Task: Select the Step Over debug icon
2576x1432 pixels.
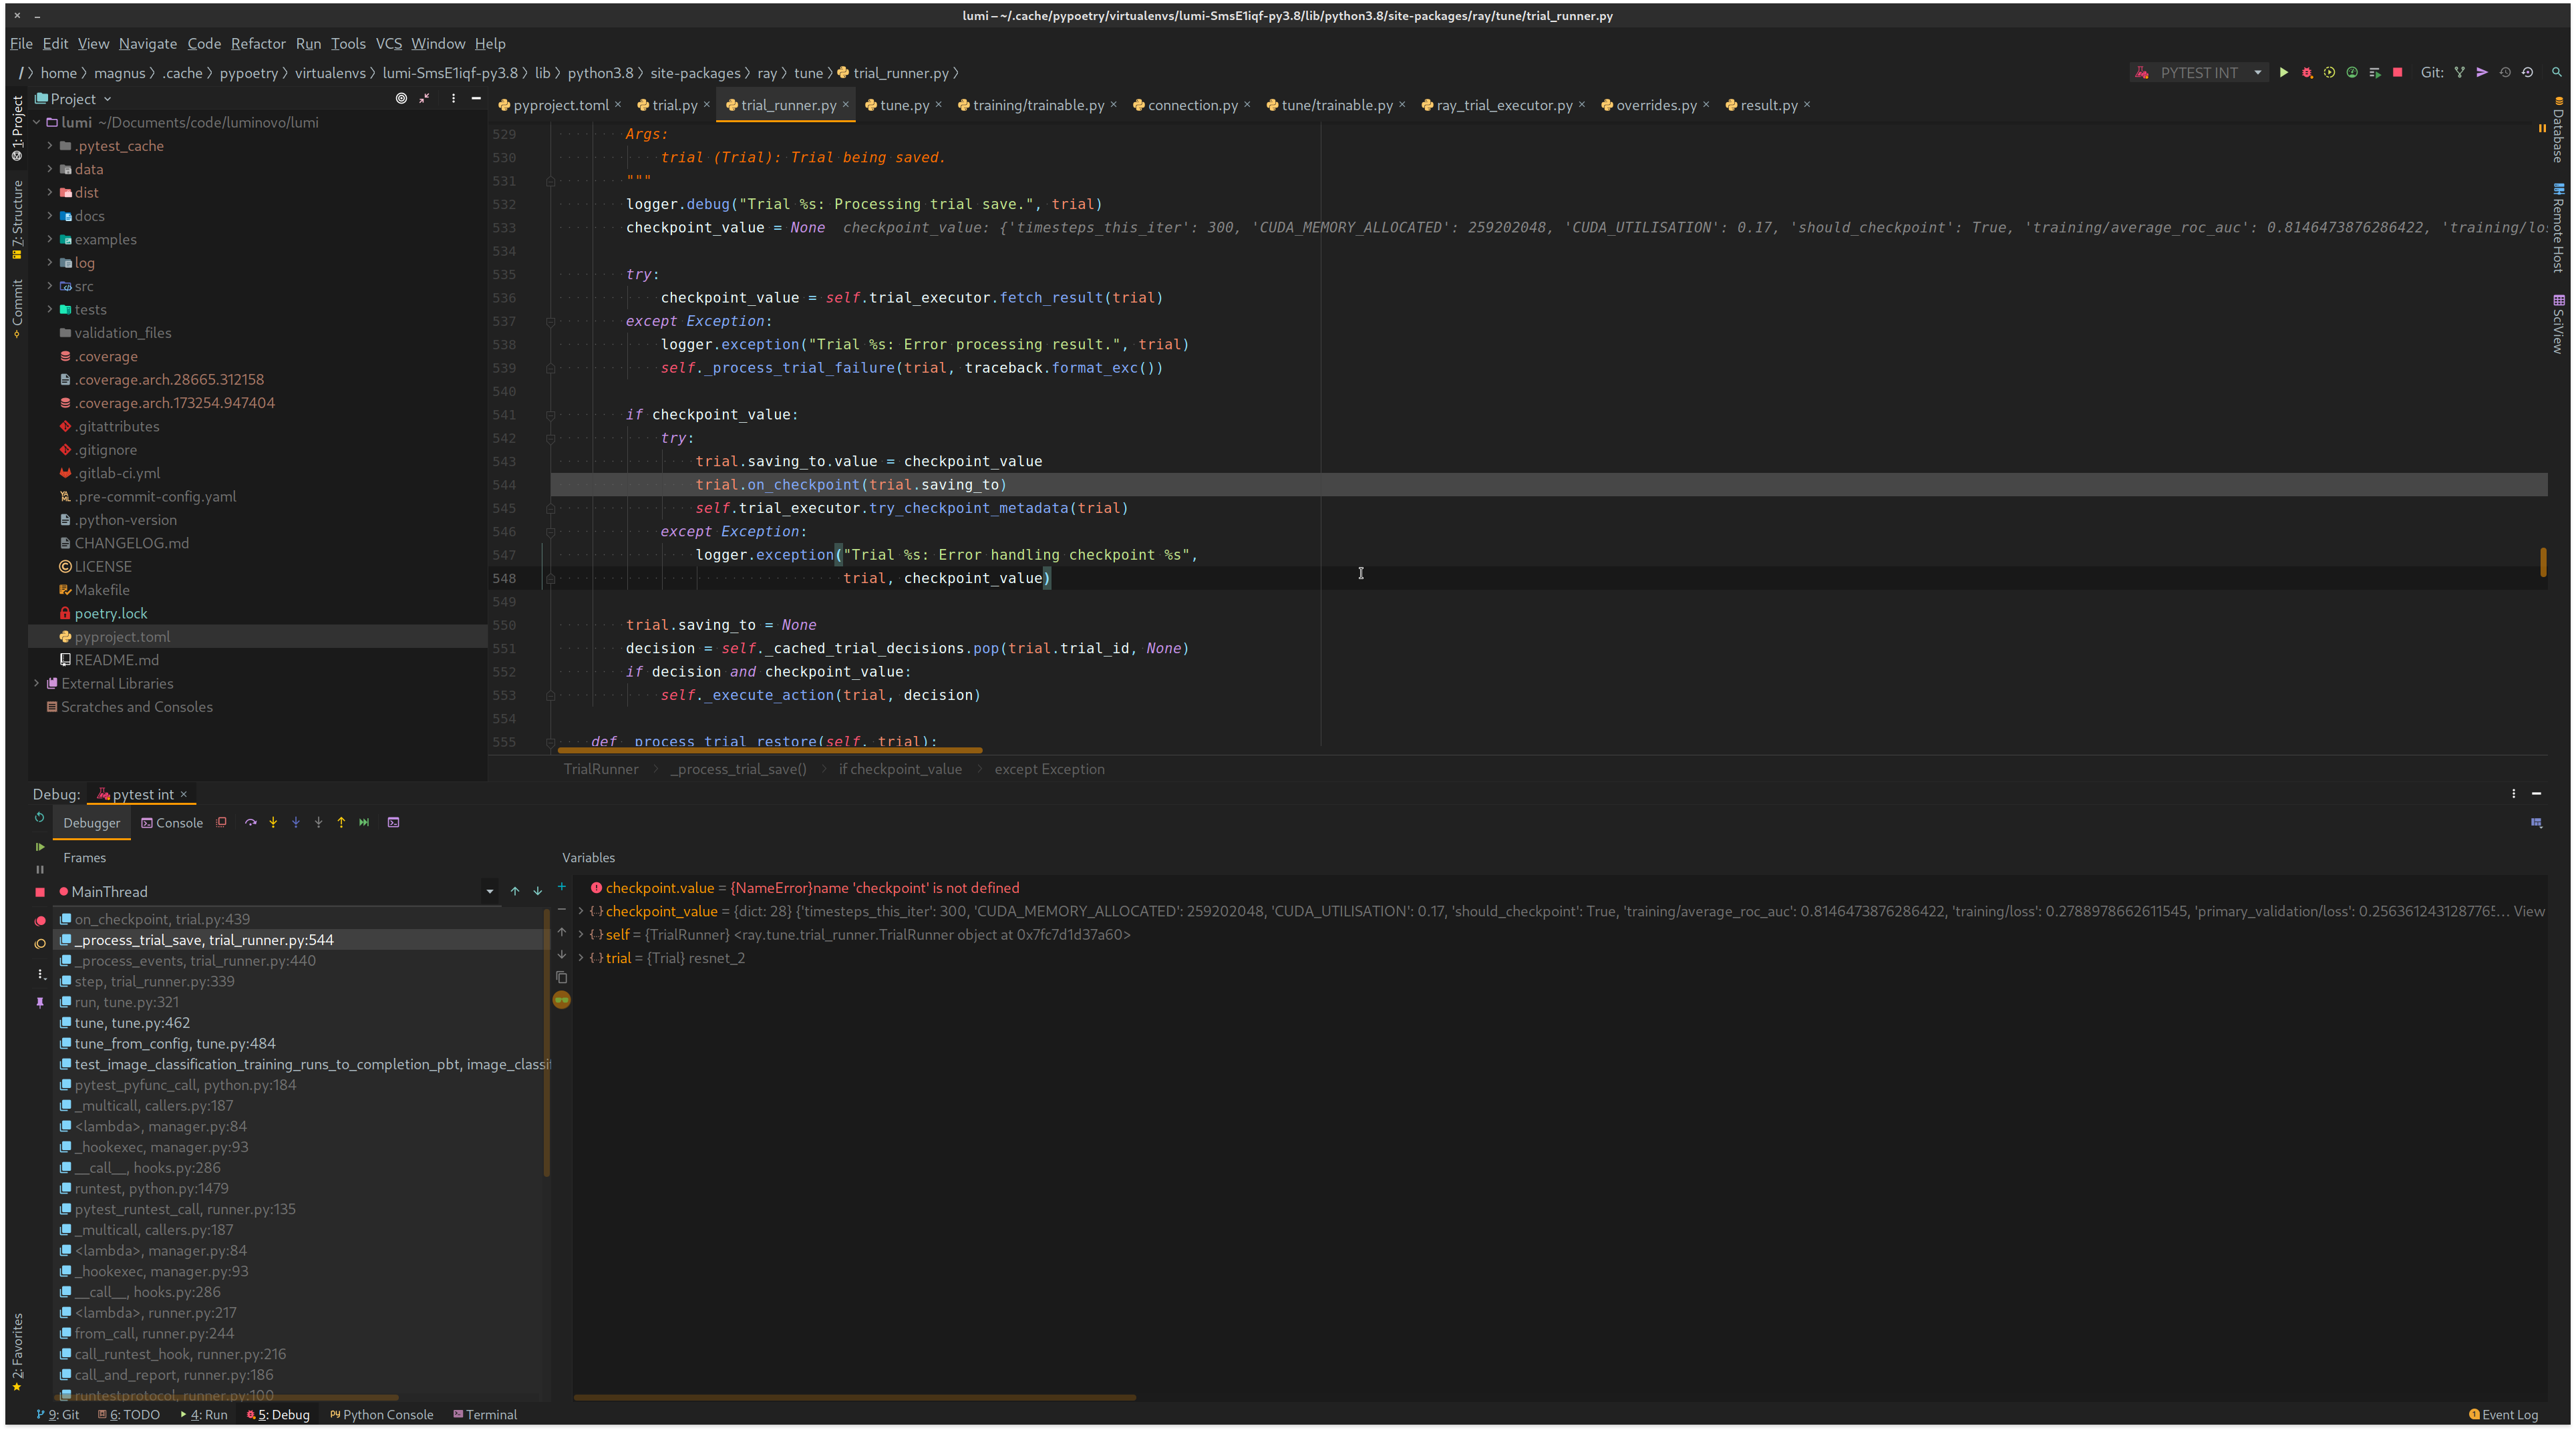Action: click(x=251, y=822)
